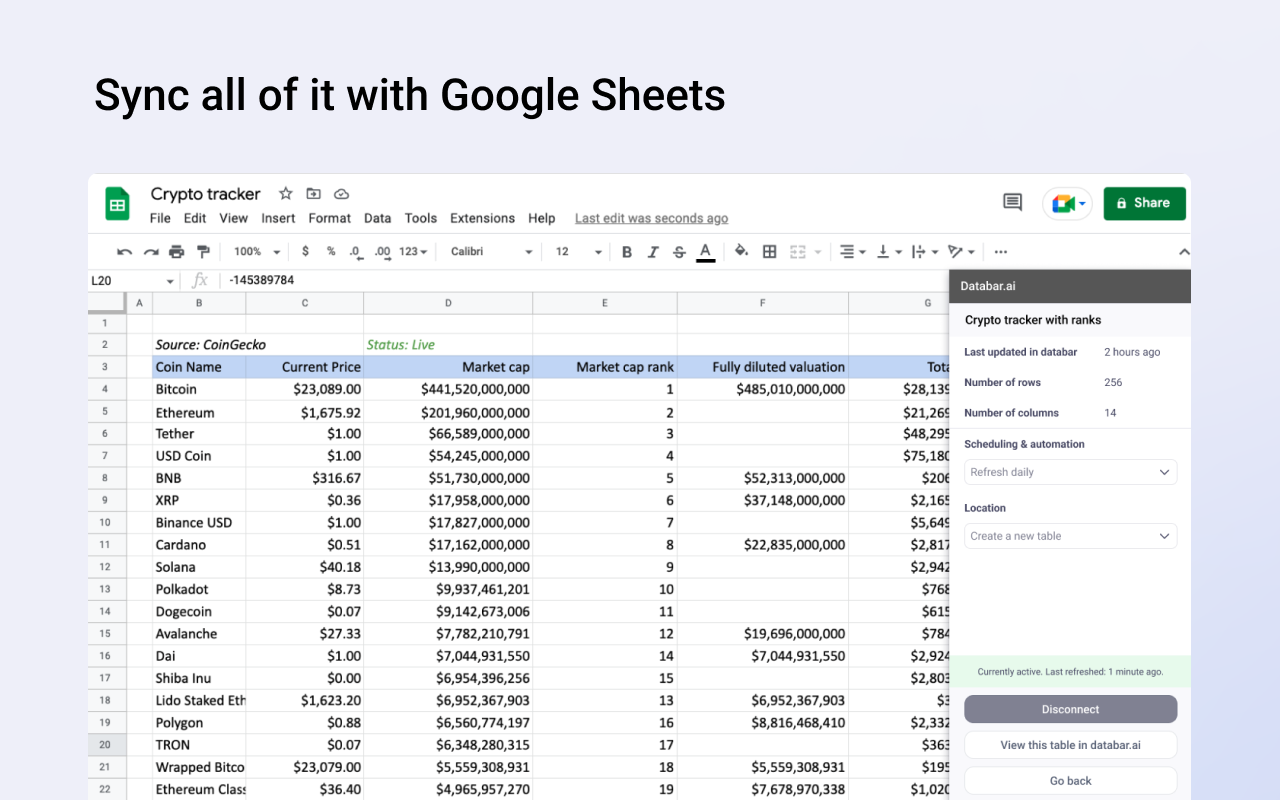Open the vertical align dropdown
Image resolution: width=1280 pixels, height=800 pixels.
889,252
